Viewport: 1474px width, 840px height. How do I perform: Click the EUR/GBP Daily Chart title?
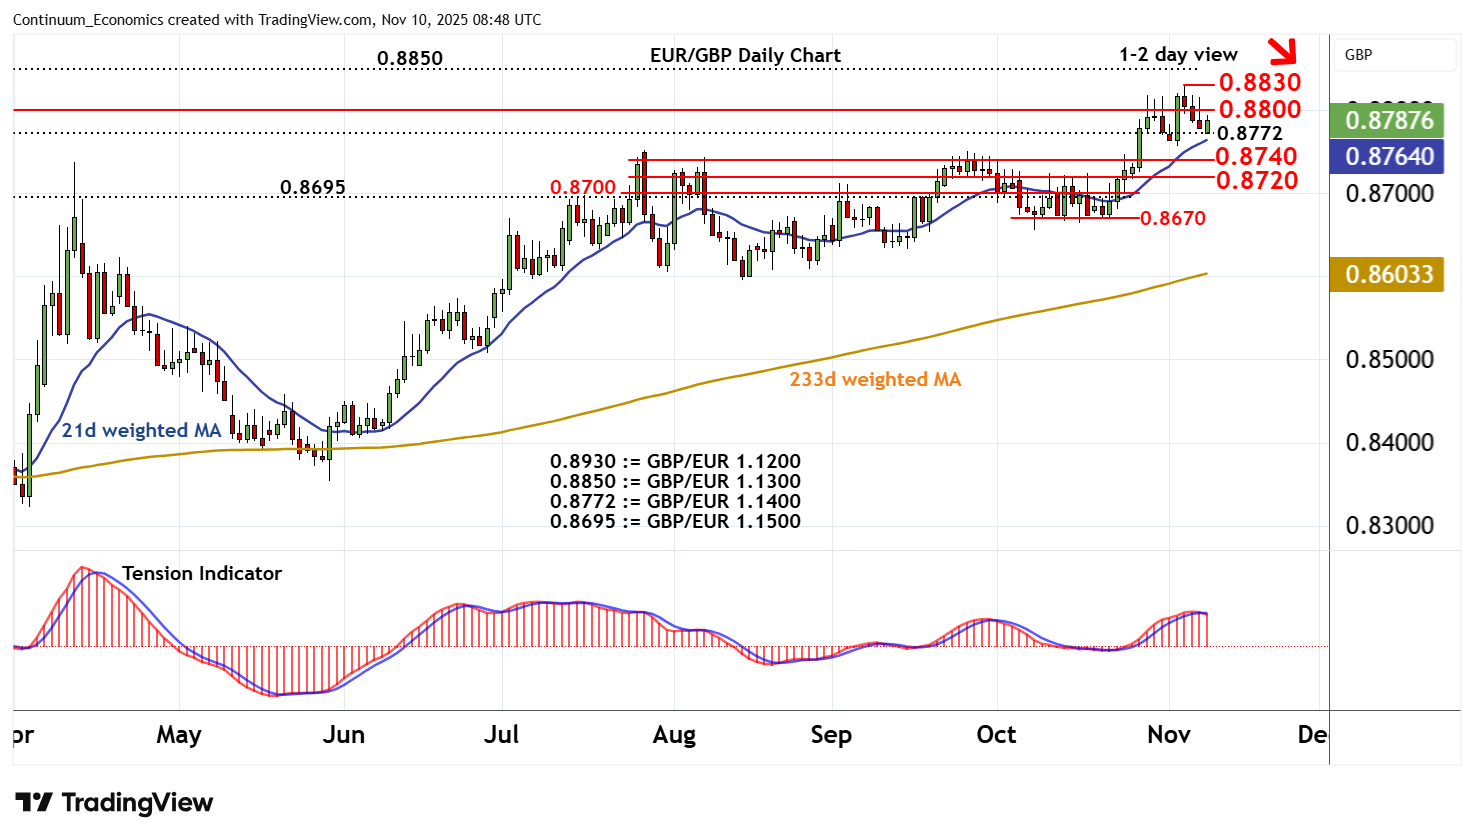pyautogui.click(x=745, y=55)
